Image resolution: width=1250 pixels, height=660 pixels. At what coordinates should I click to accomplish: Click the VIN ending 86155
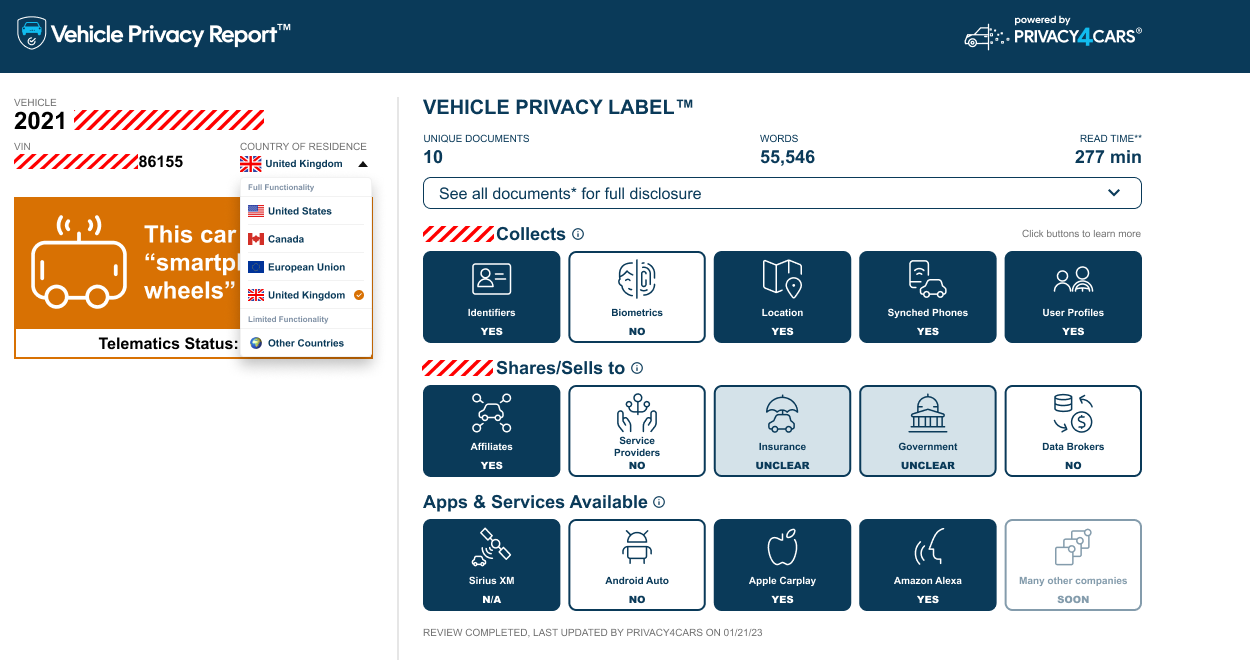(x=161, y=161)
